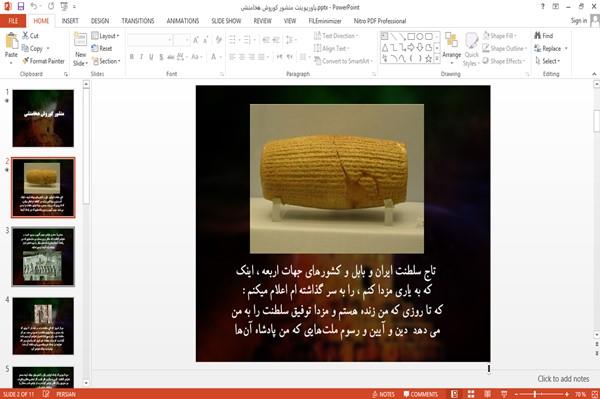
Task: Toggle numbered list formatting
Action: 247,40
